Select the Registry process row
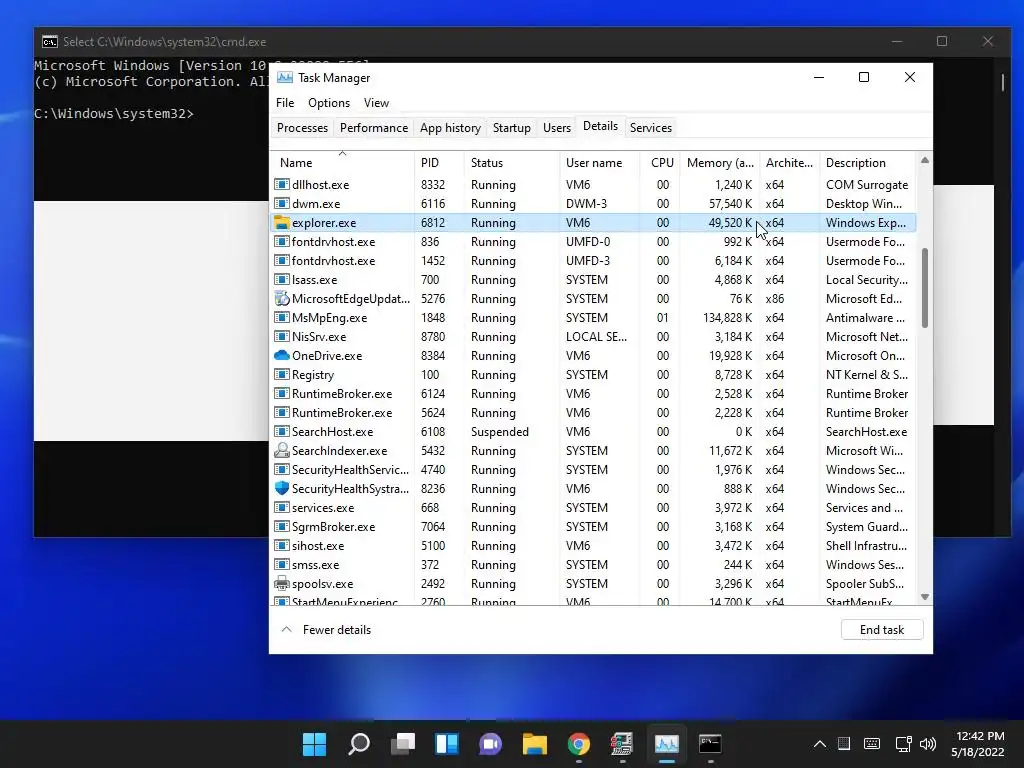The width and height of the screenshot is (1024, 768). pos(593,375)
